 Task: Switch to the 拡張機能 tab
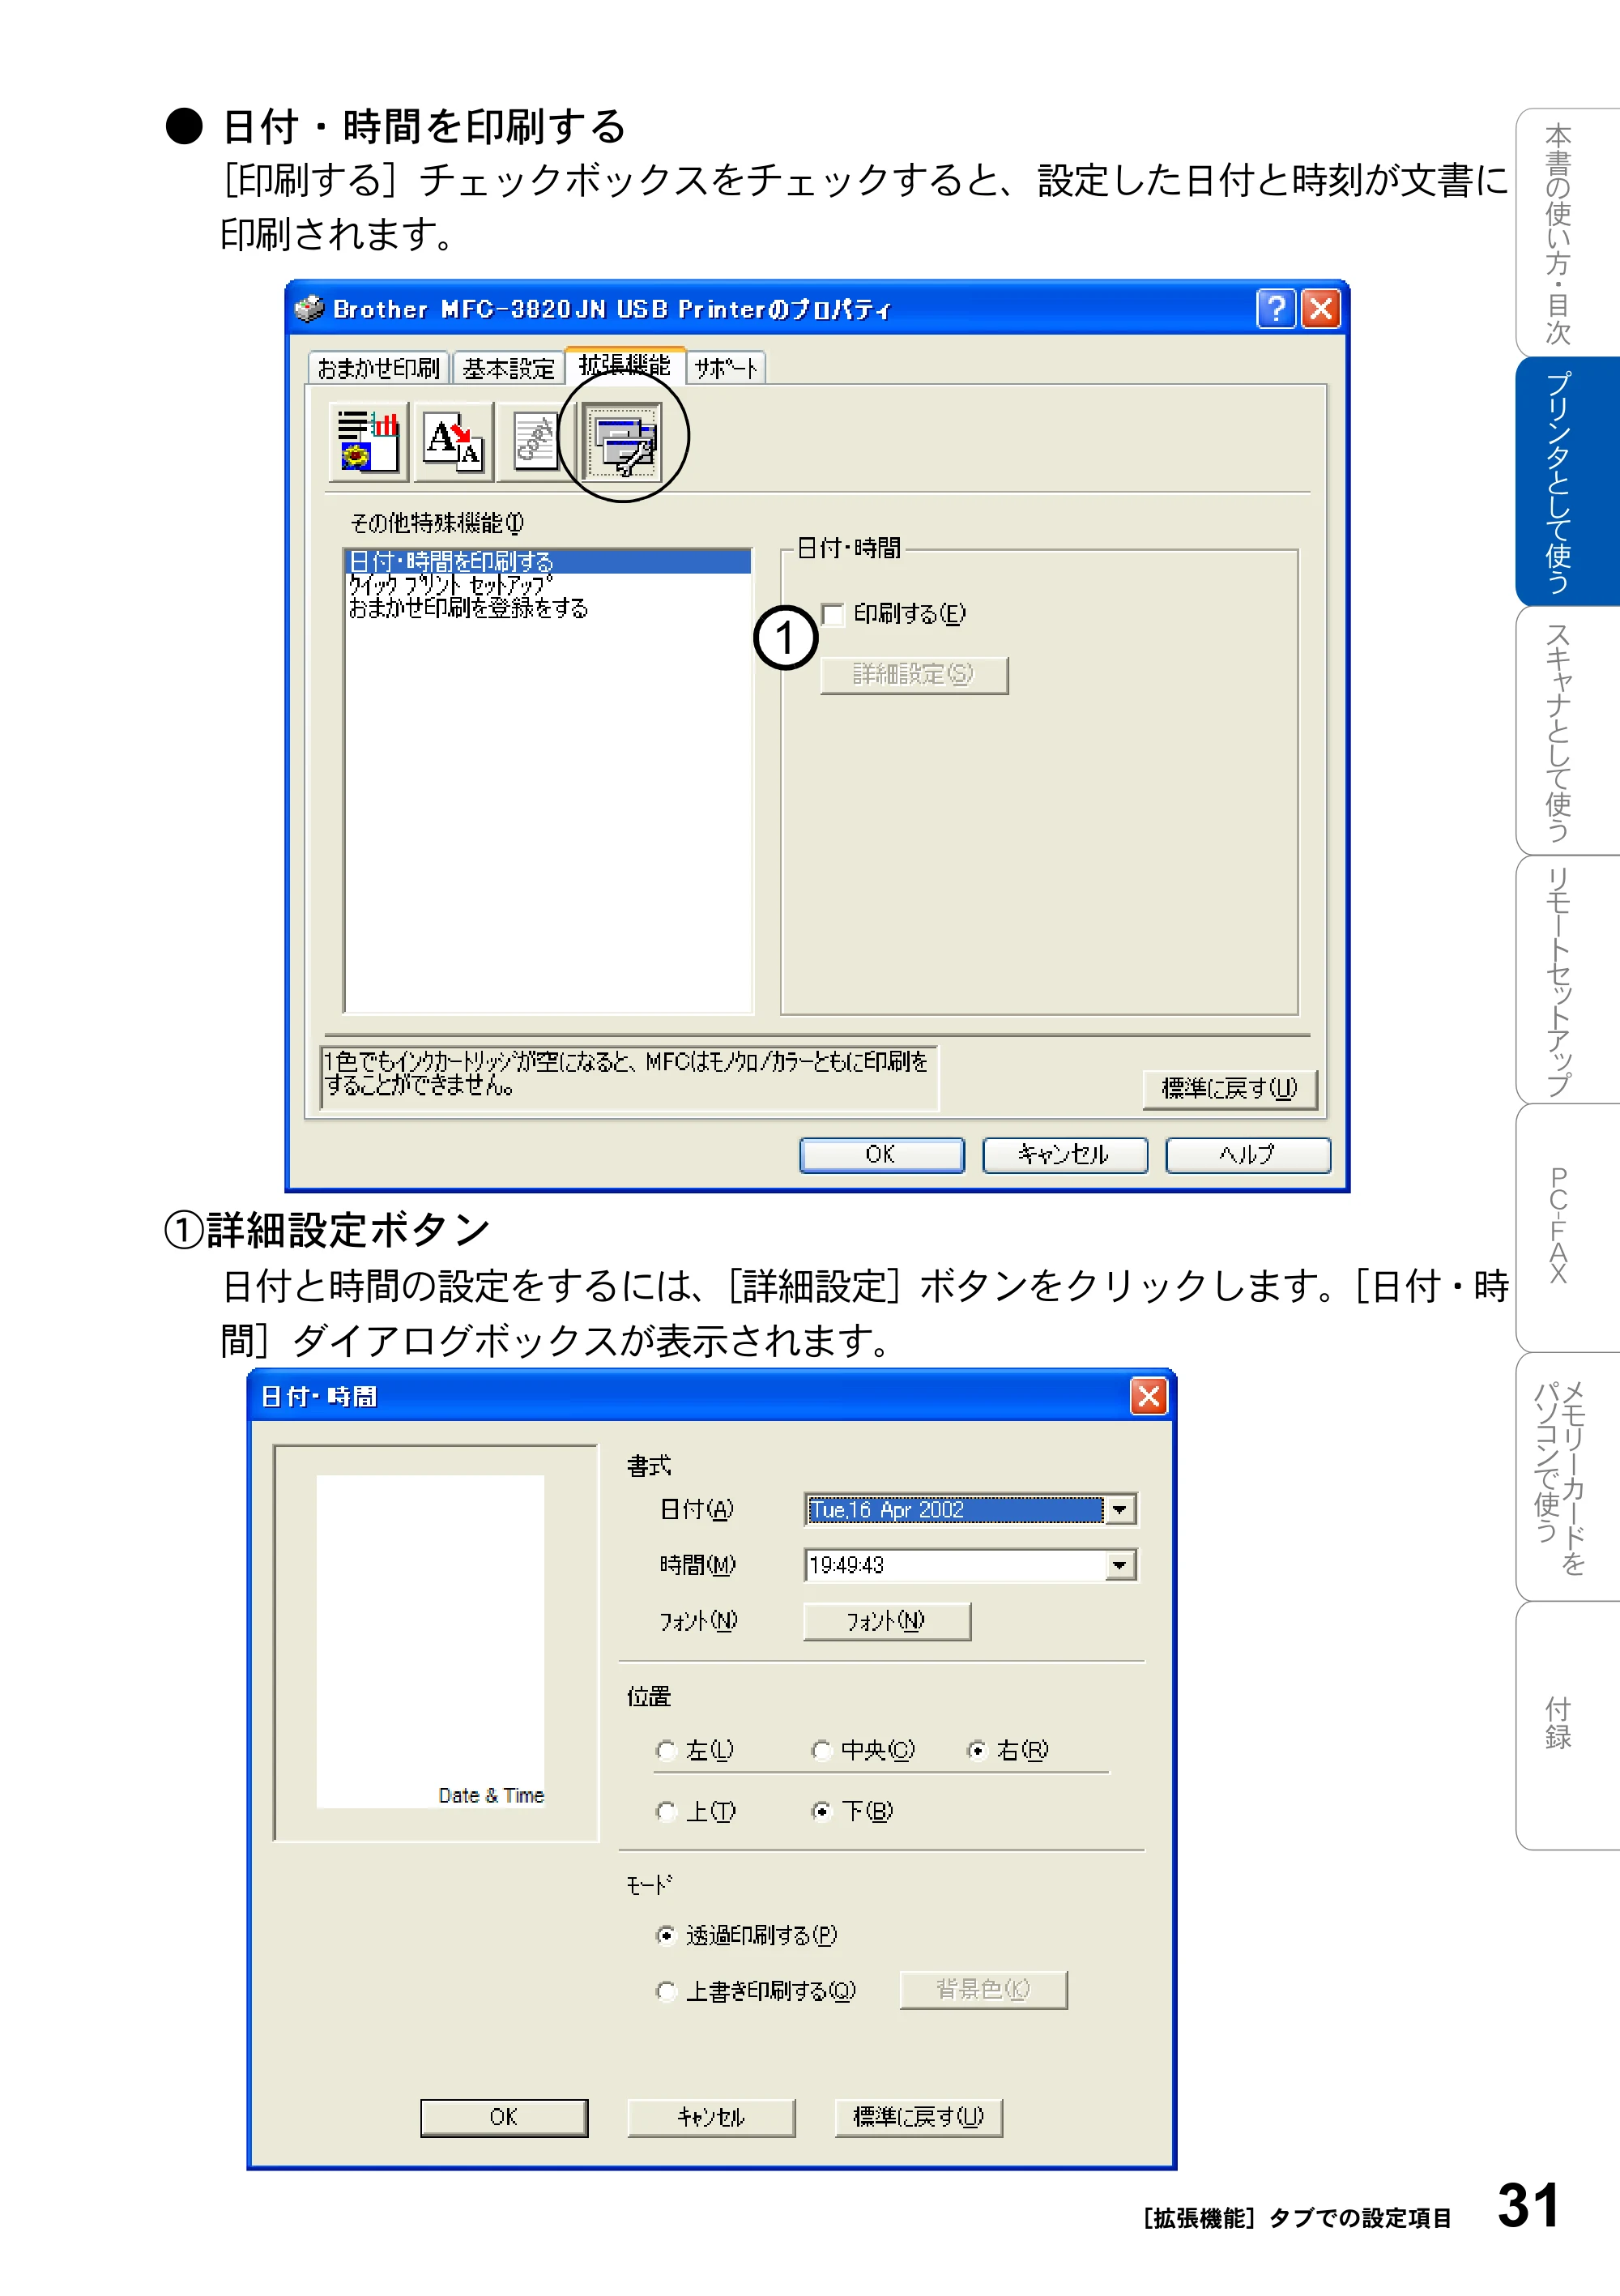(625, 365)
